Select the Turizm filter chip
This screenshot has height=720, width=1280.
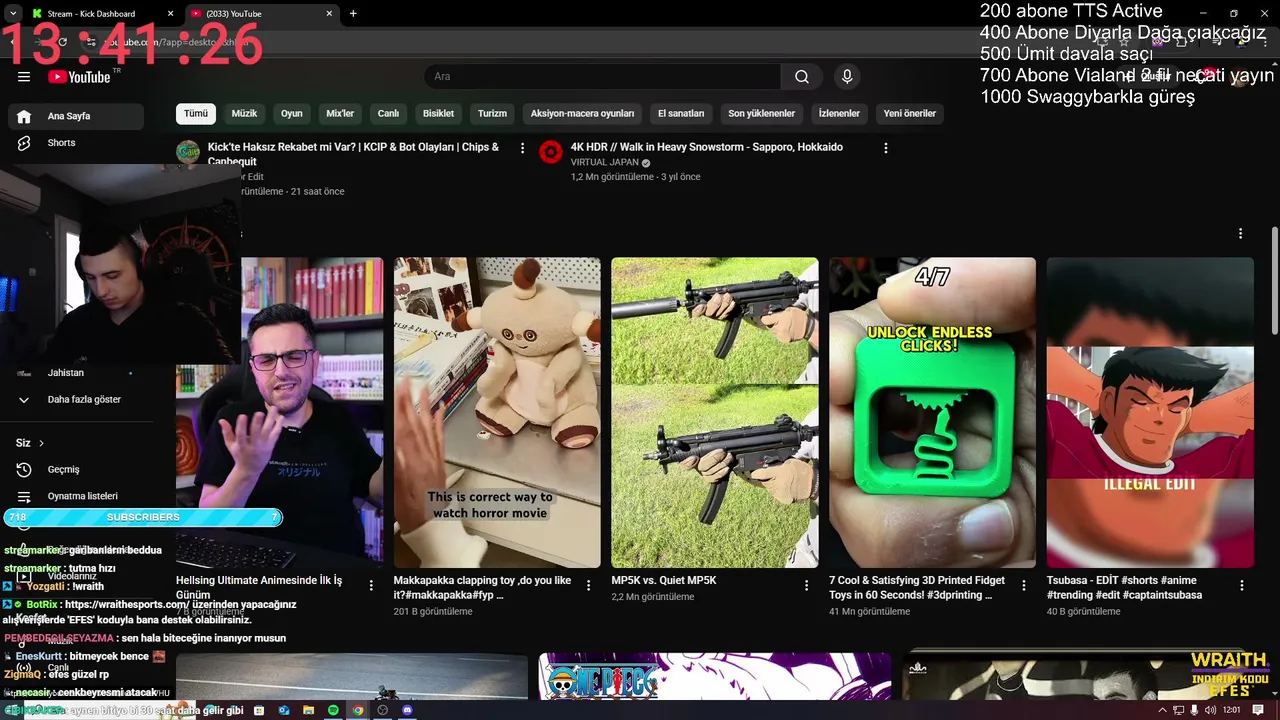492,113
